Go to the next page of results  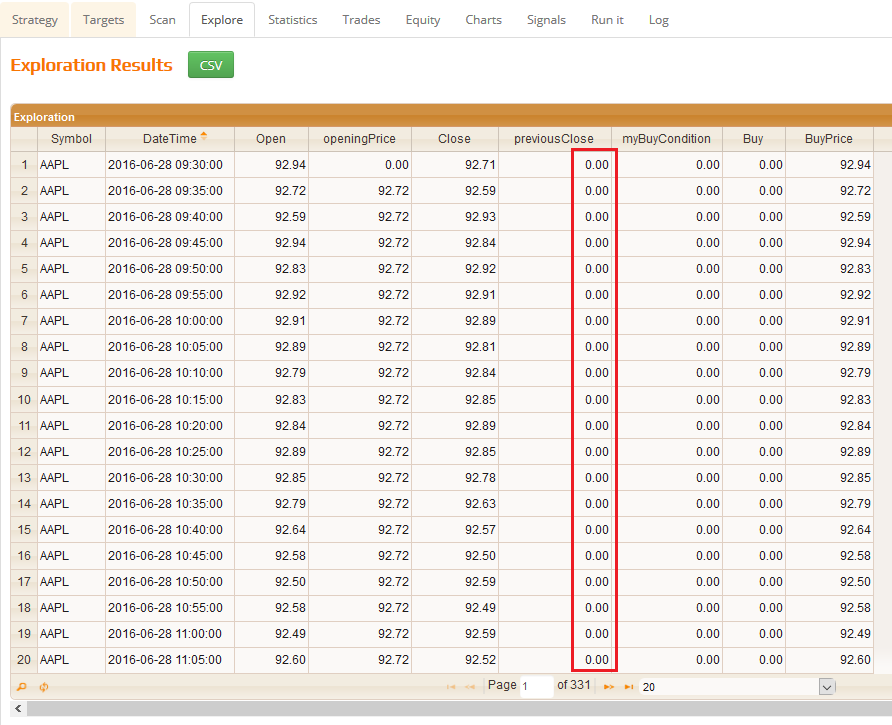(x=609, y=687)
